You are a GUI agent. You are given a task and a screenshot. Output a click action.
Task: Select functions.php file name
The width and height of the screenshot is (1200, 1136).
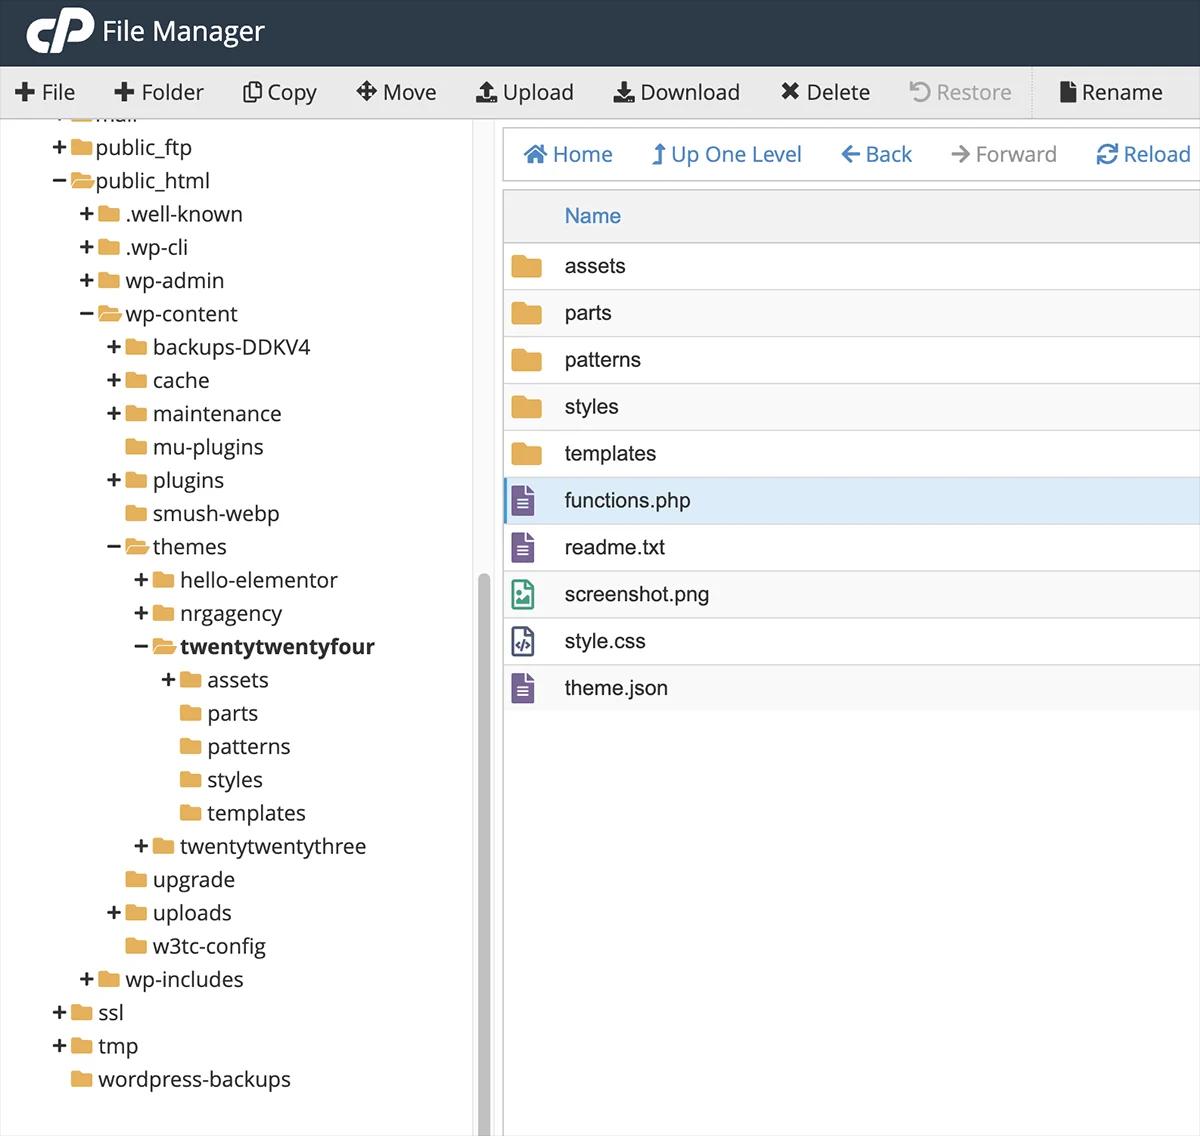coord(627,500)
